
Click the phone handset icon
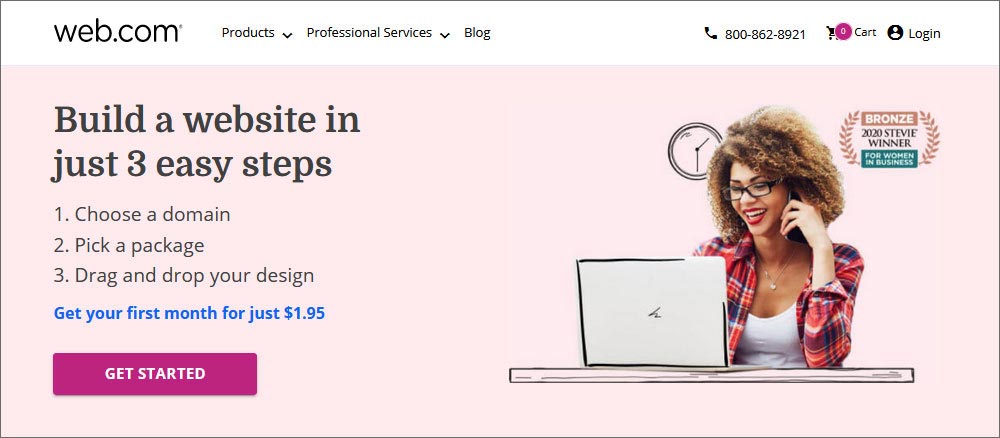710,33
